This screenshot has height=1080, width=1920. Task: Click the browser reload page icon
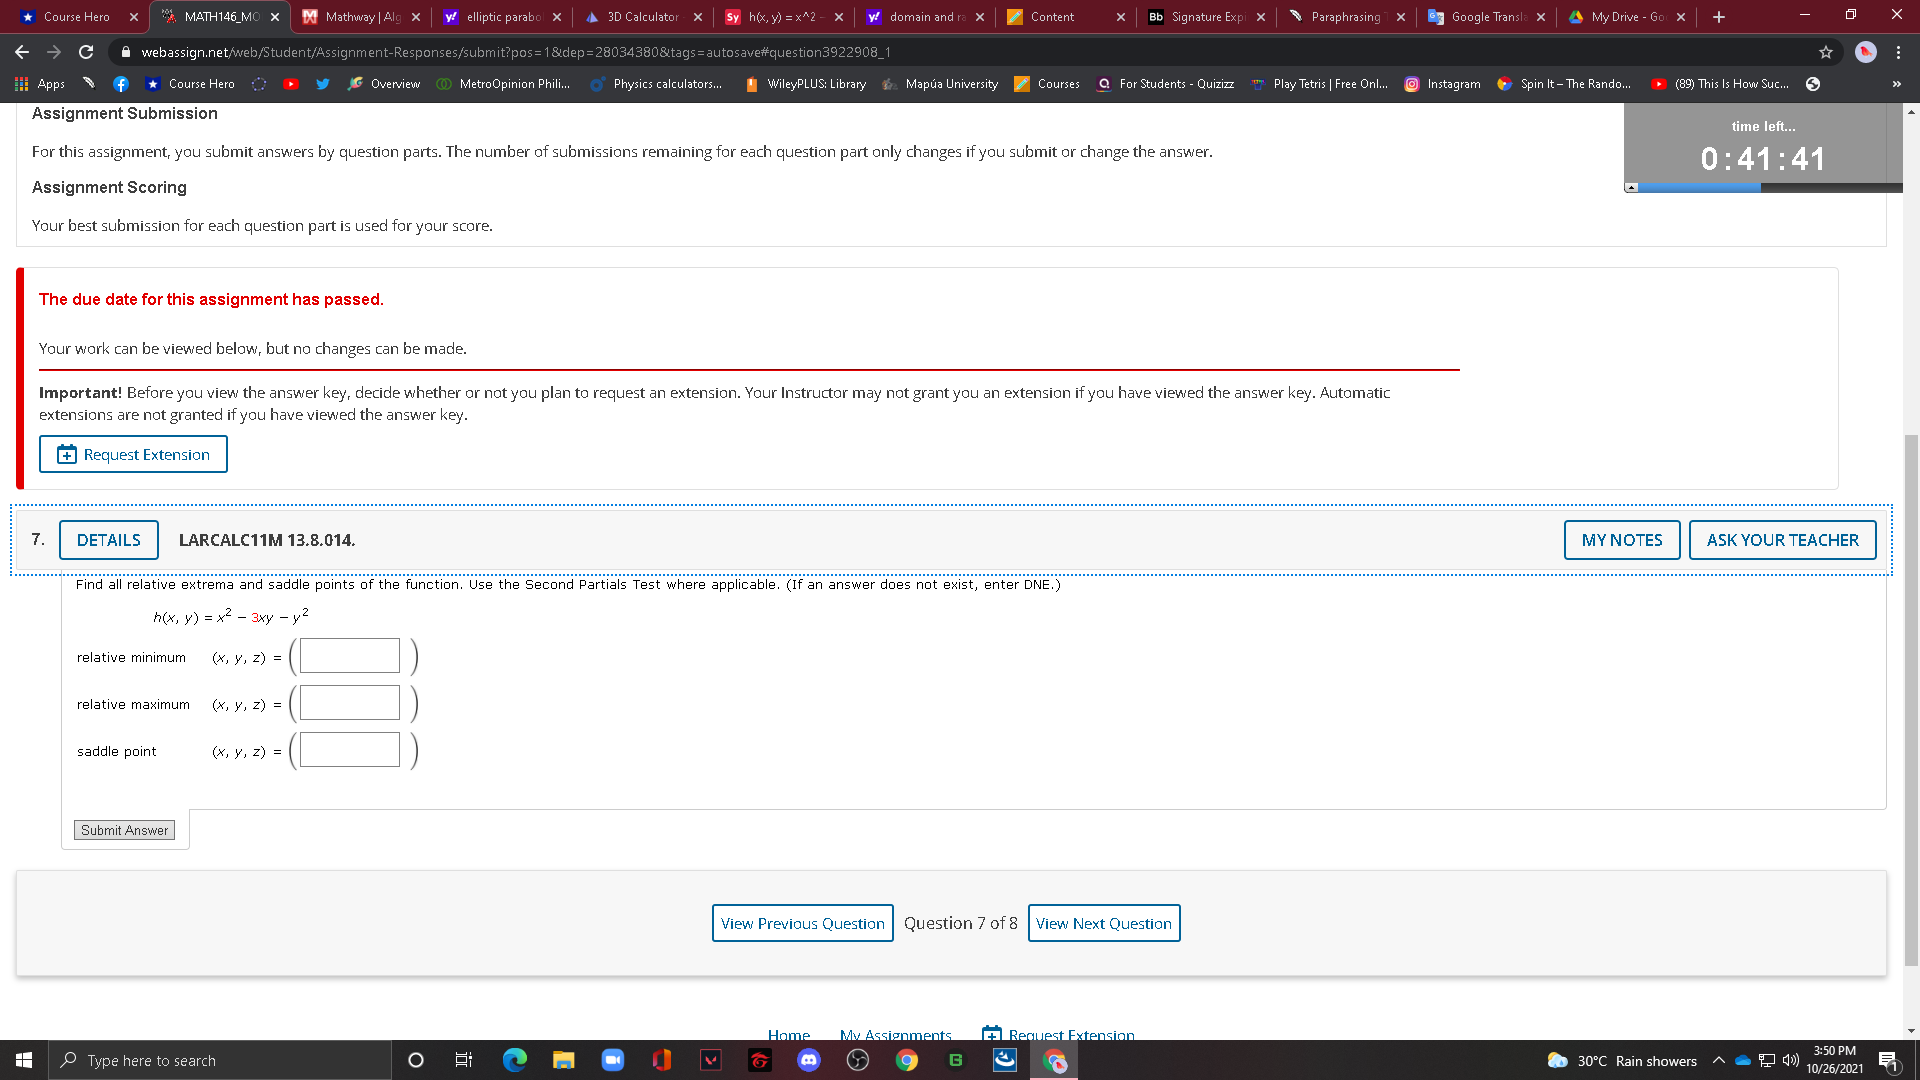86,52
